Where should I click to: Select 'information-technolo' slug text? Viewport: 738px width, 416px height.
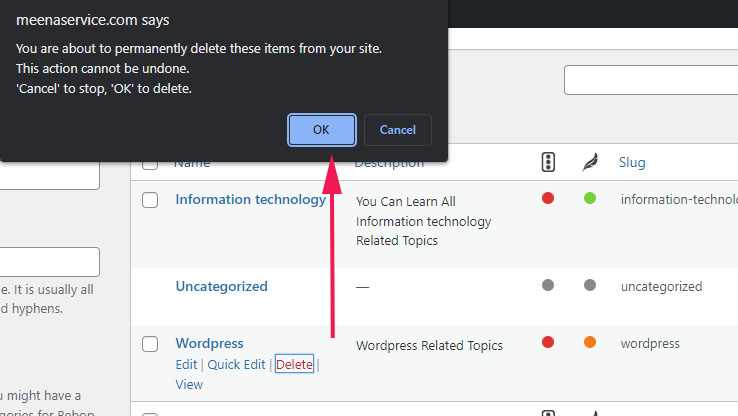tap(679, 200)
